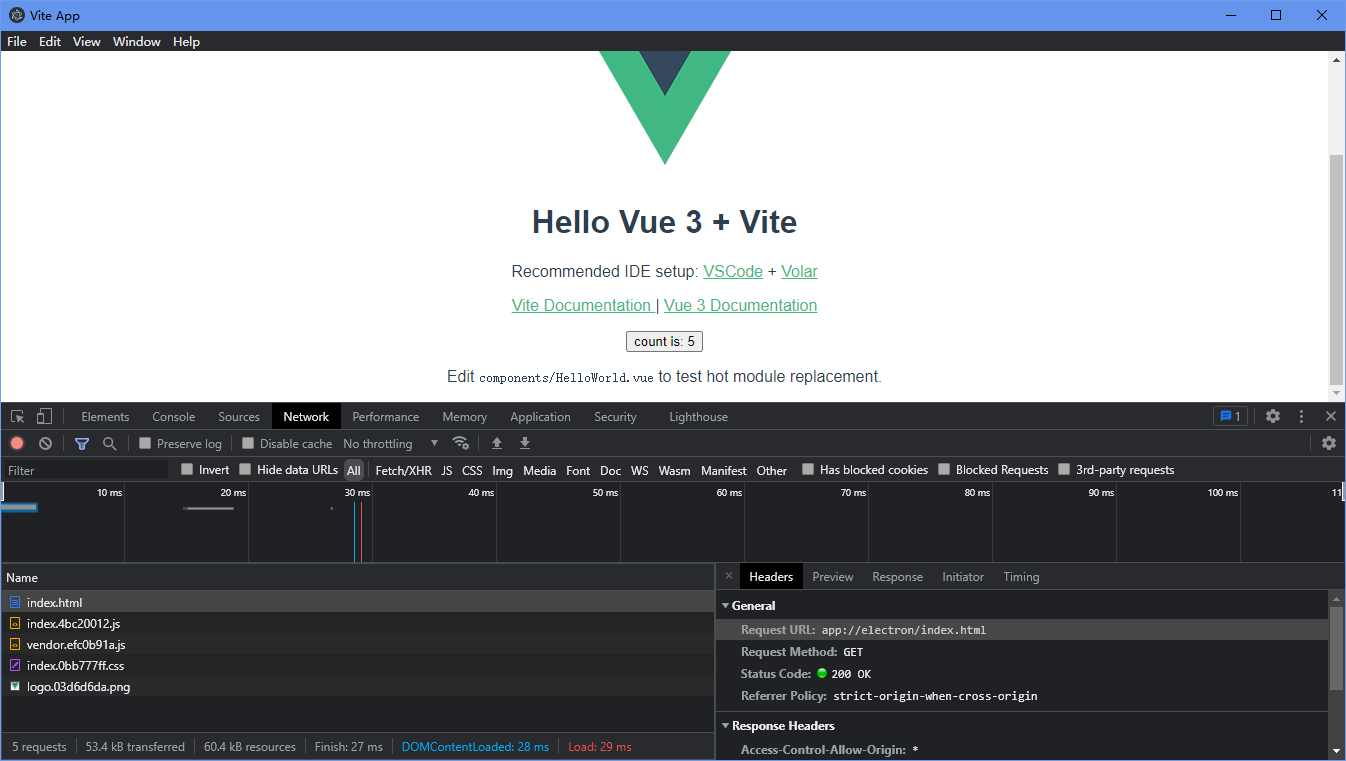
Task: Sort requests by Name column header
Action: pyautogui.click(x=358, y=577)
